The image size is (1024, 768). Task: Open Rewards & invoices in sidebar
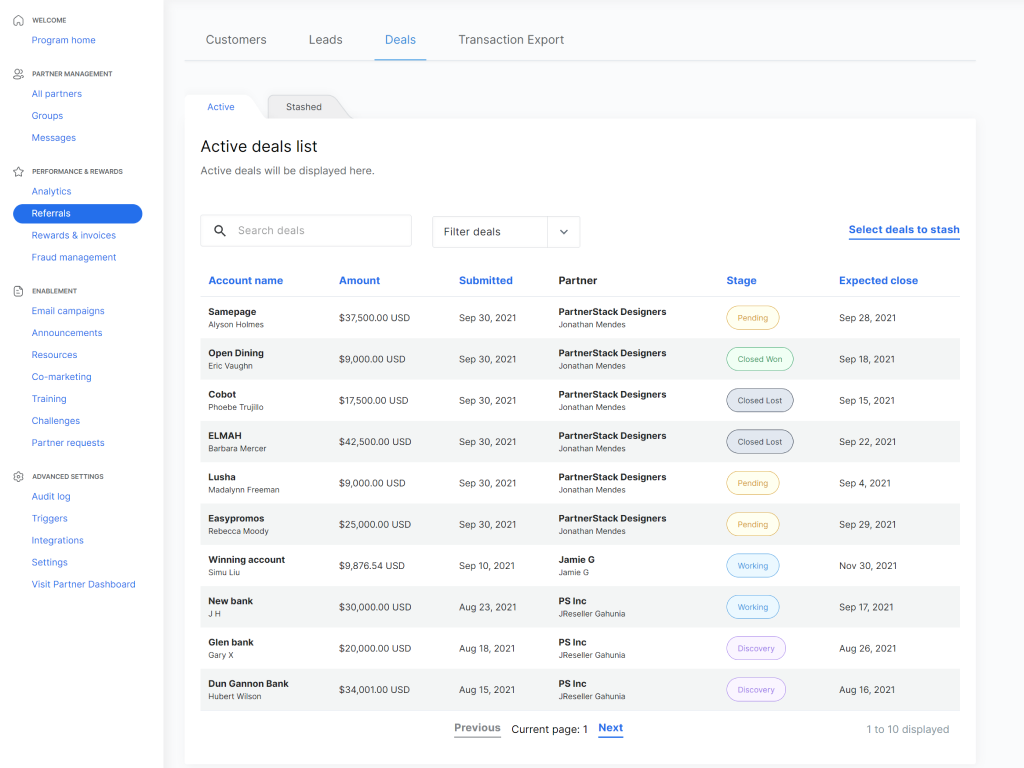[x=74, y=236]
